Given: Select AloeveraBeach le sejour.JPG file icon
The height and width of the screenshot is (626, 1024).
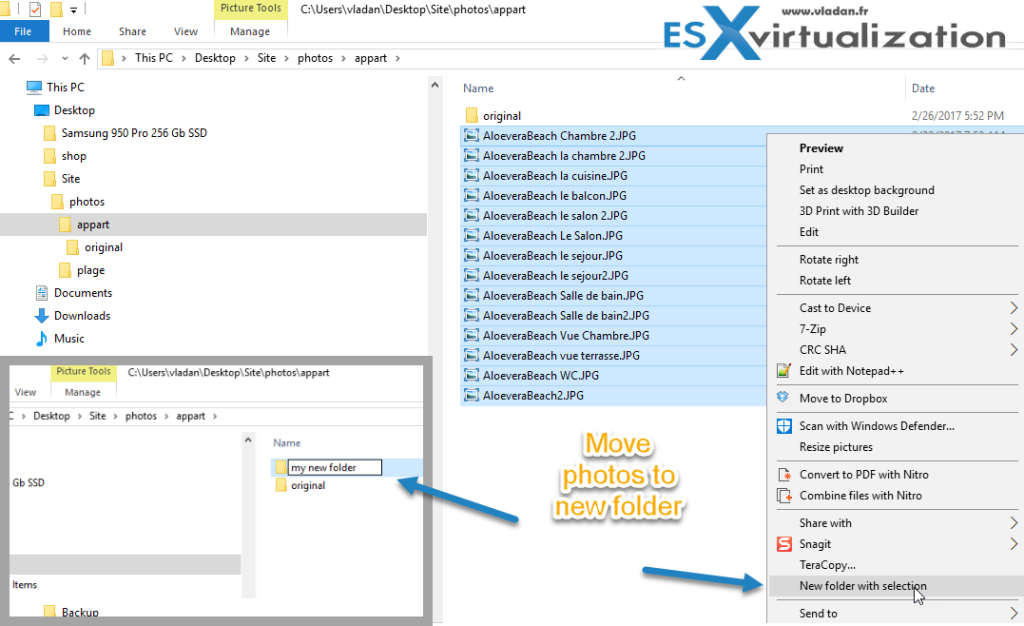Looking at the screenshot, I should coord(471,255).
